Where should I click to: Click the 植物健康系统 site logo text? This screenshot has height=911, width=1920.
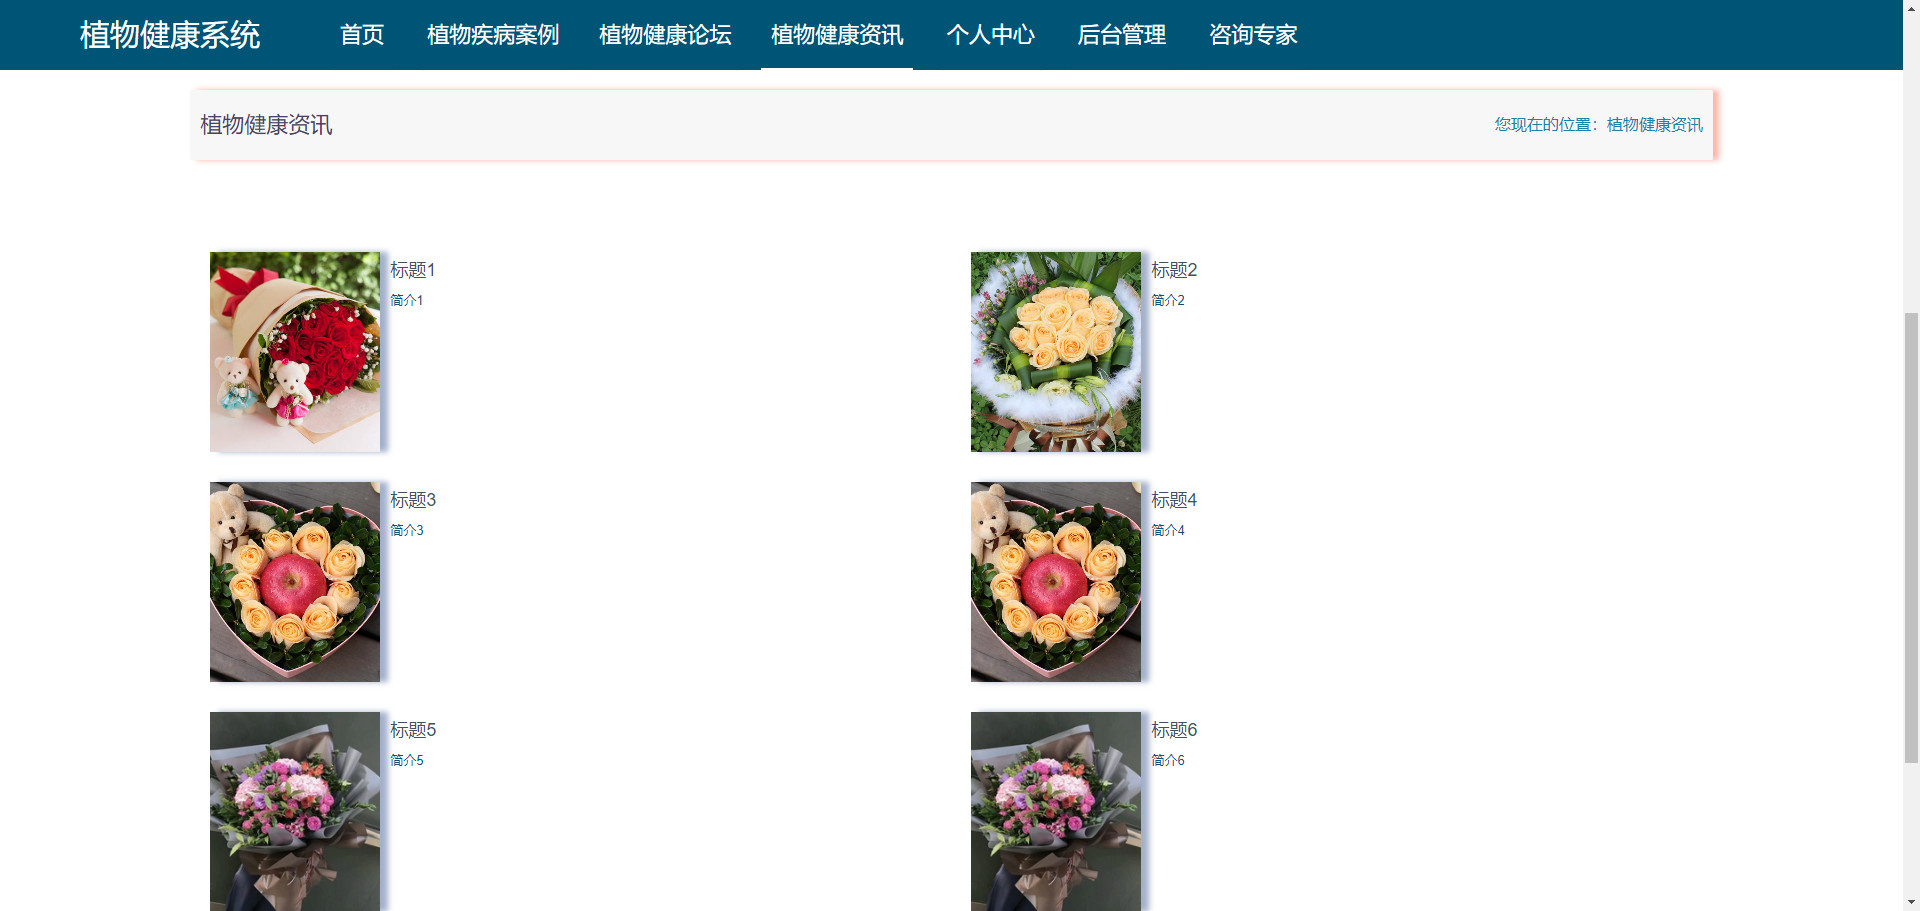[x=170, y=35]
